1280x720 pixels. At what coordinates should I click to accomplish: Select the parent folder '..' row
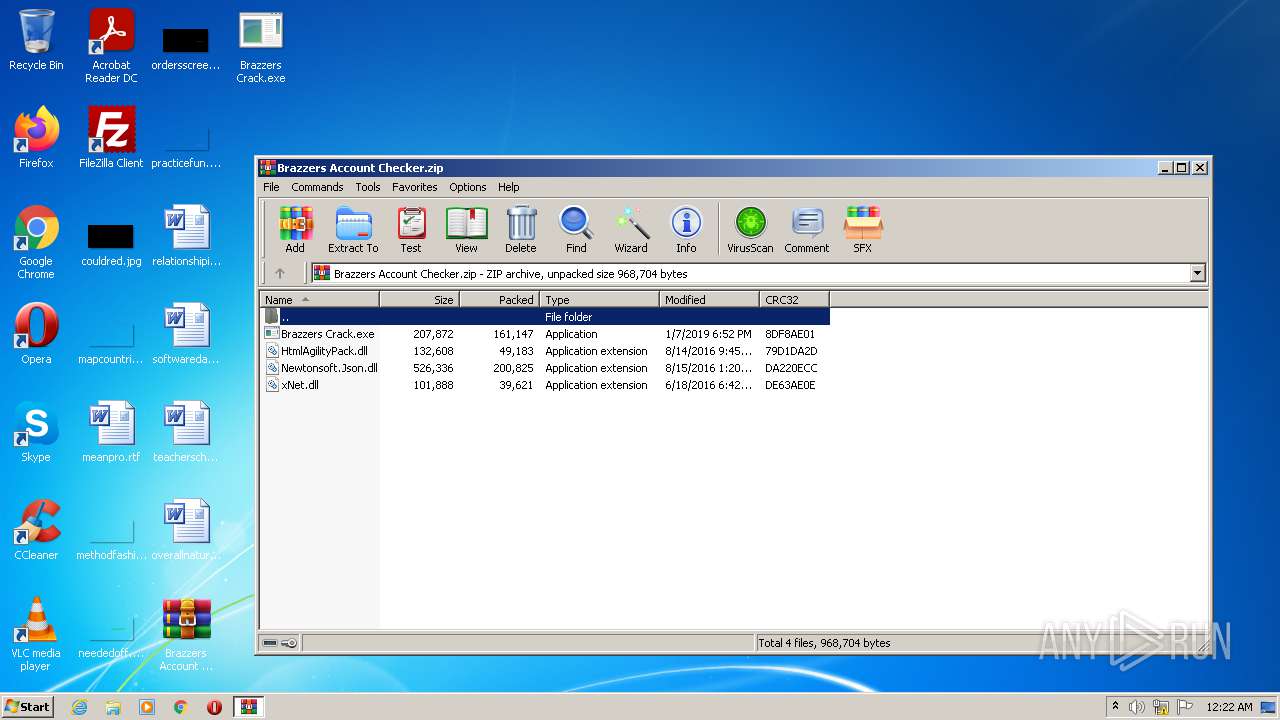(545, 317)
